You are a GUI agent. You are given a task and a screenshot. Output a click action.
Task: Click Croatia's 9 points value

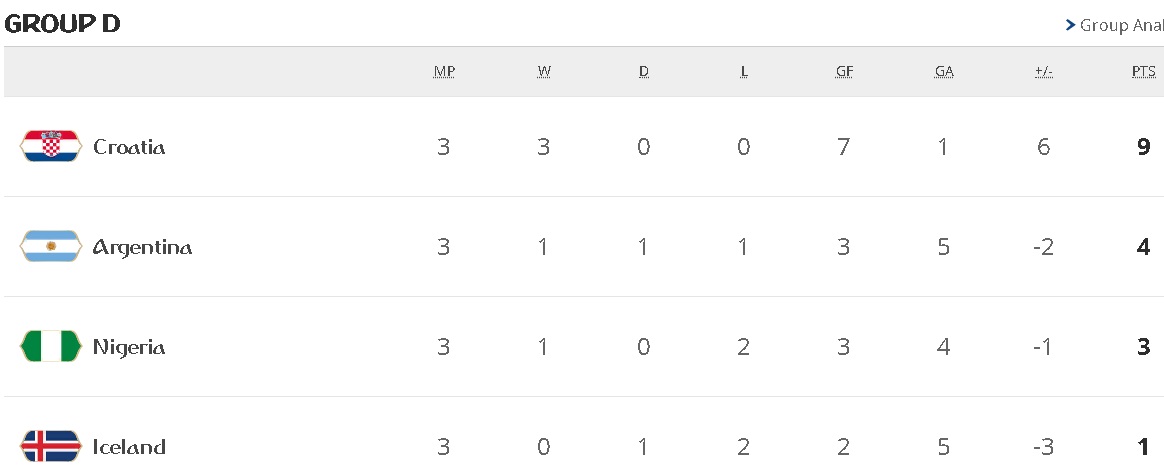[x=1144, y=147]
